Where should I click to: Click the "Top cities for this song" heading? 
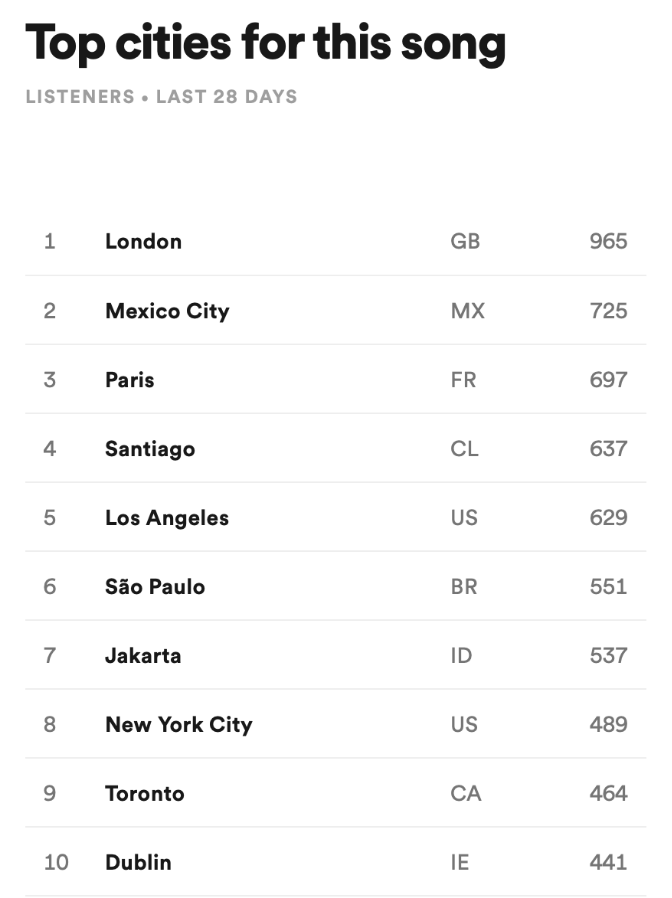coord(265,43)
